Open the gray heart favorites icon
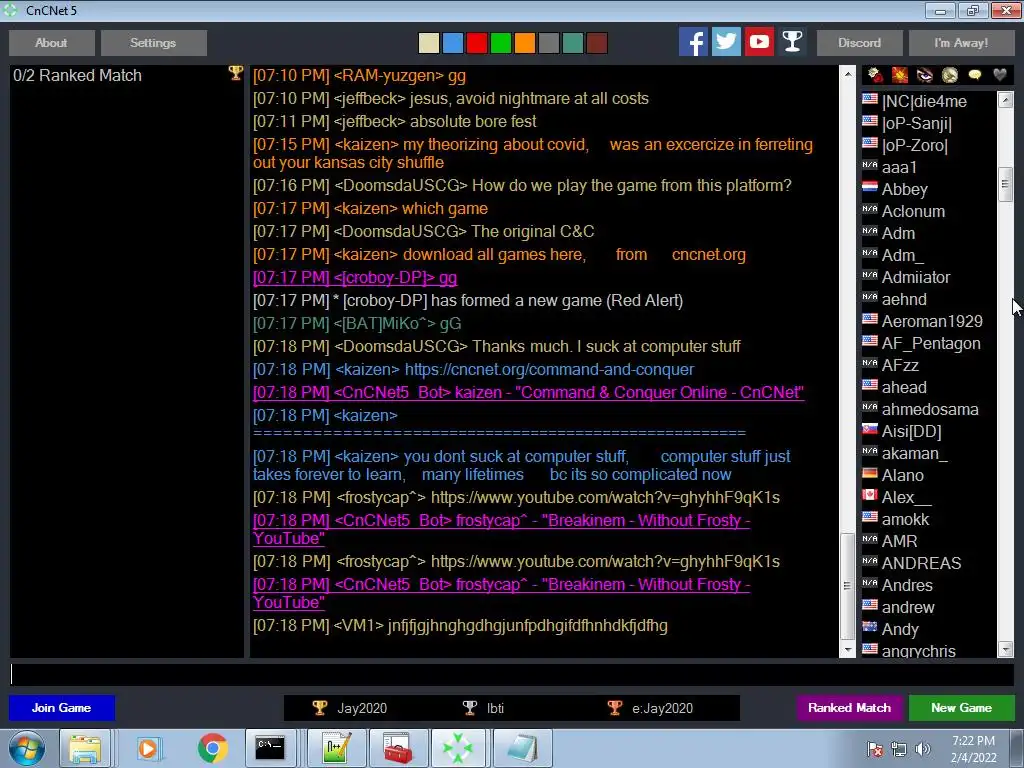The width and height of the screenshot is (1024, 768). click(x=999, y=75)
